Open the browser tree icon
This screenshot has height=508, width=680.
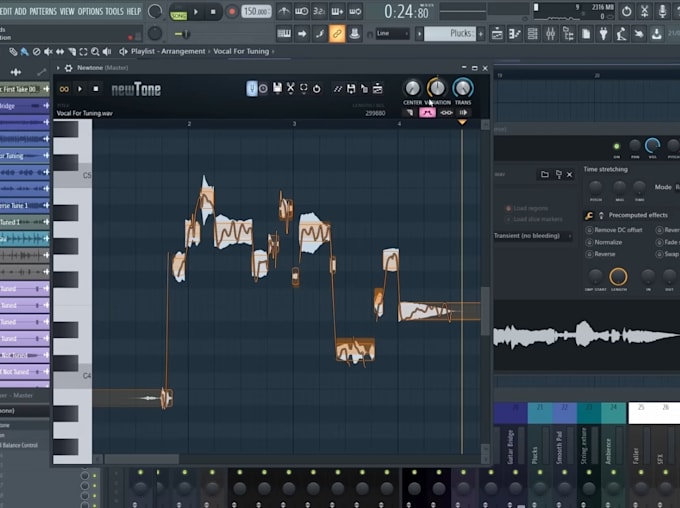pyautogui.click(x=568, y=33)
